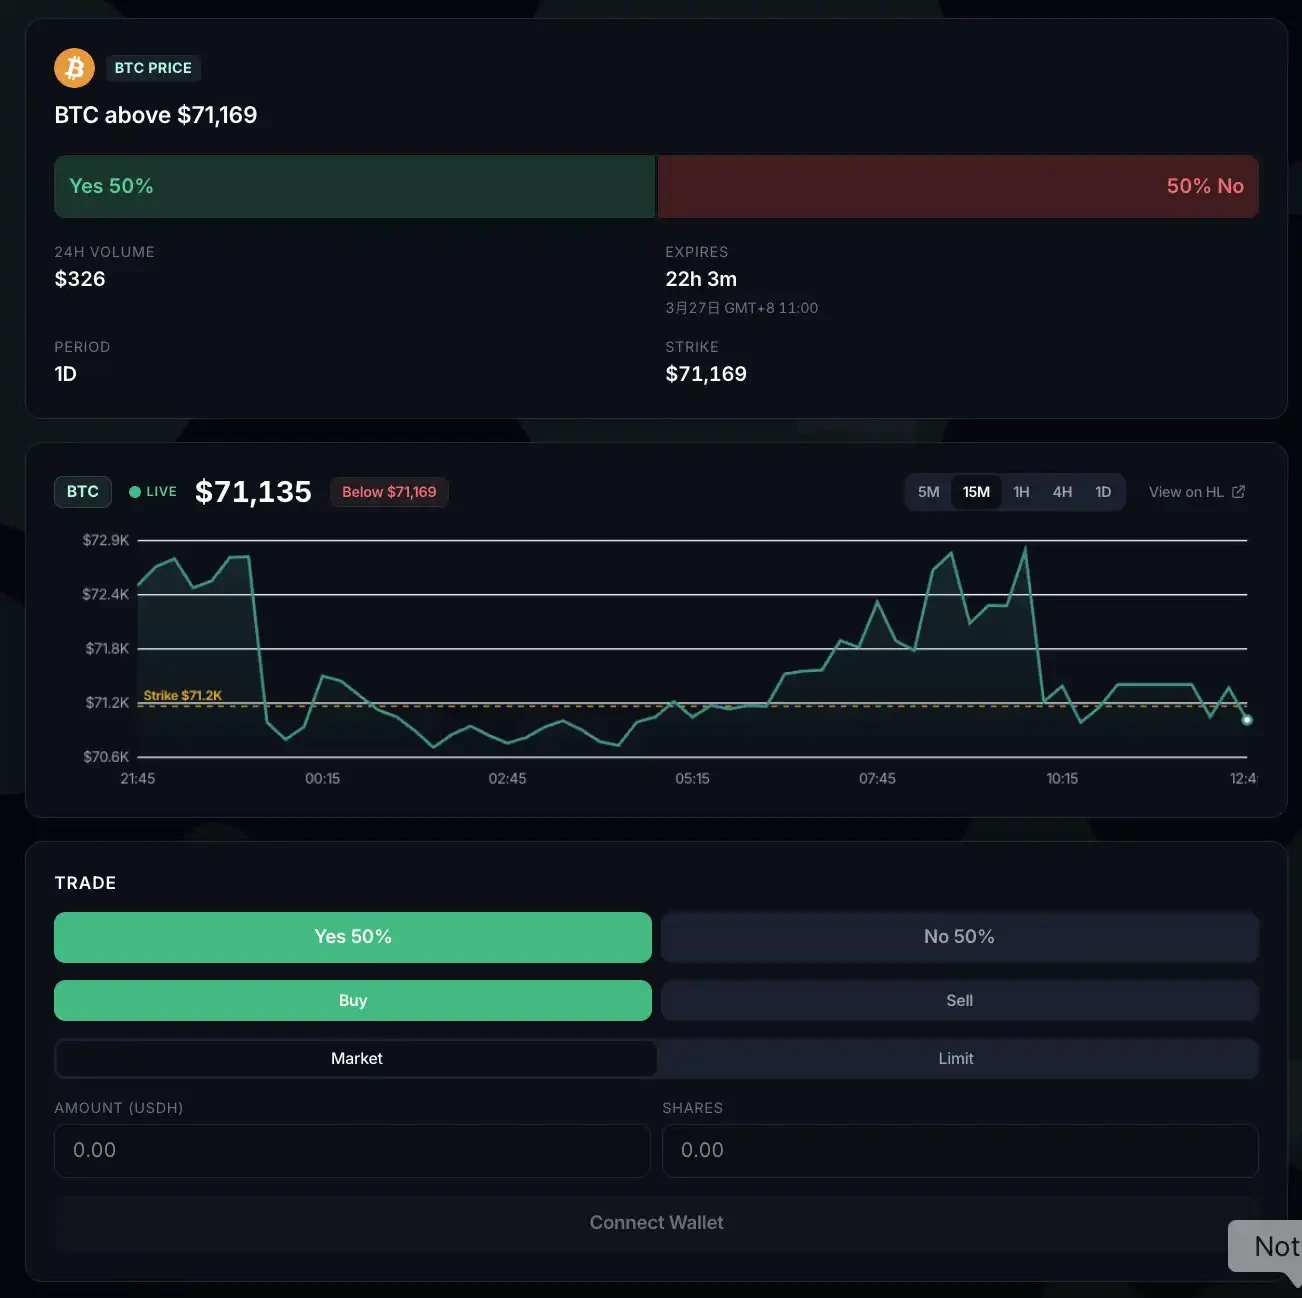Click the Yes 50% probability bar
Viewport: 1302px width, 1298px height.
(353, 186)
